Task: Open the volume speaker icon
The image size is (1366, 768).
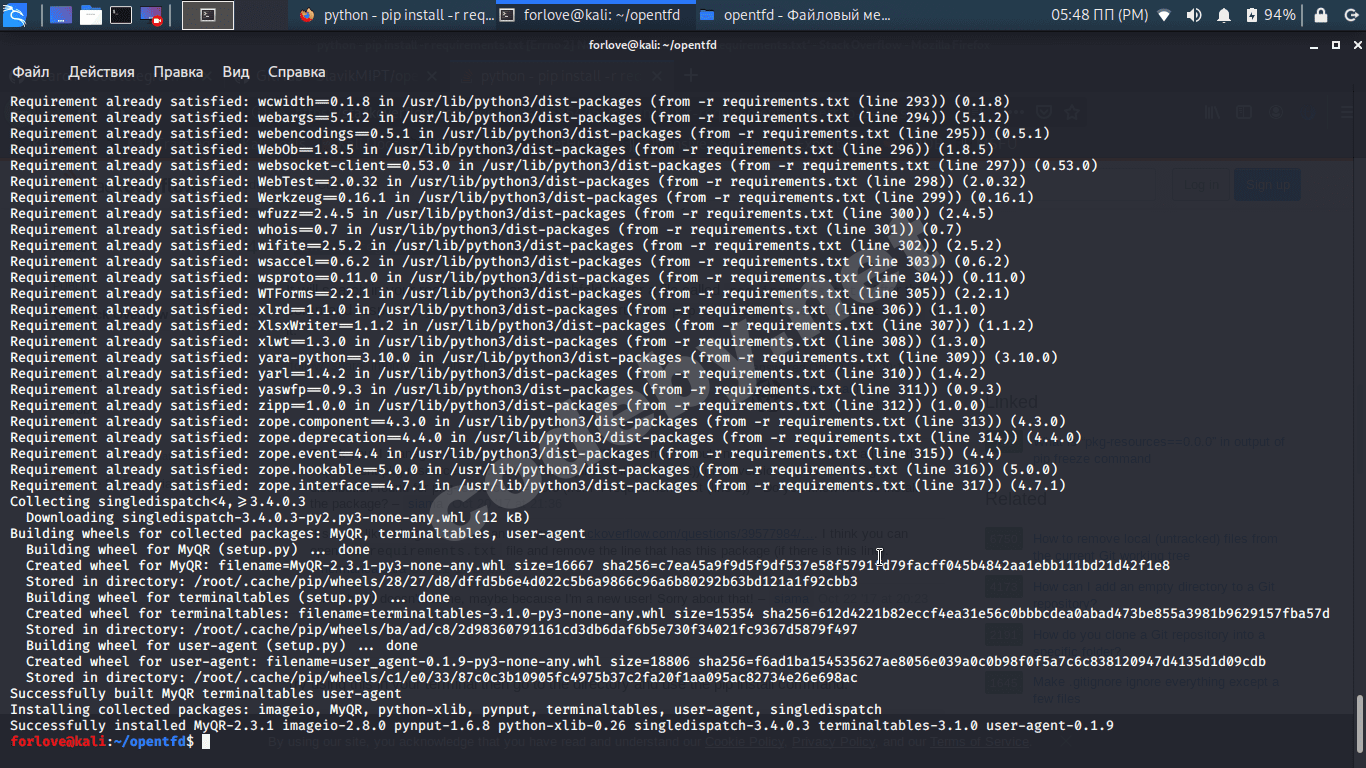Action: [1194, 15]
